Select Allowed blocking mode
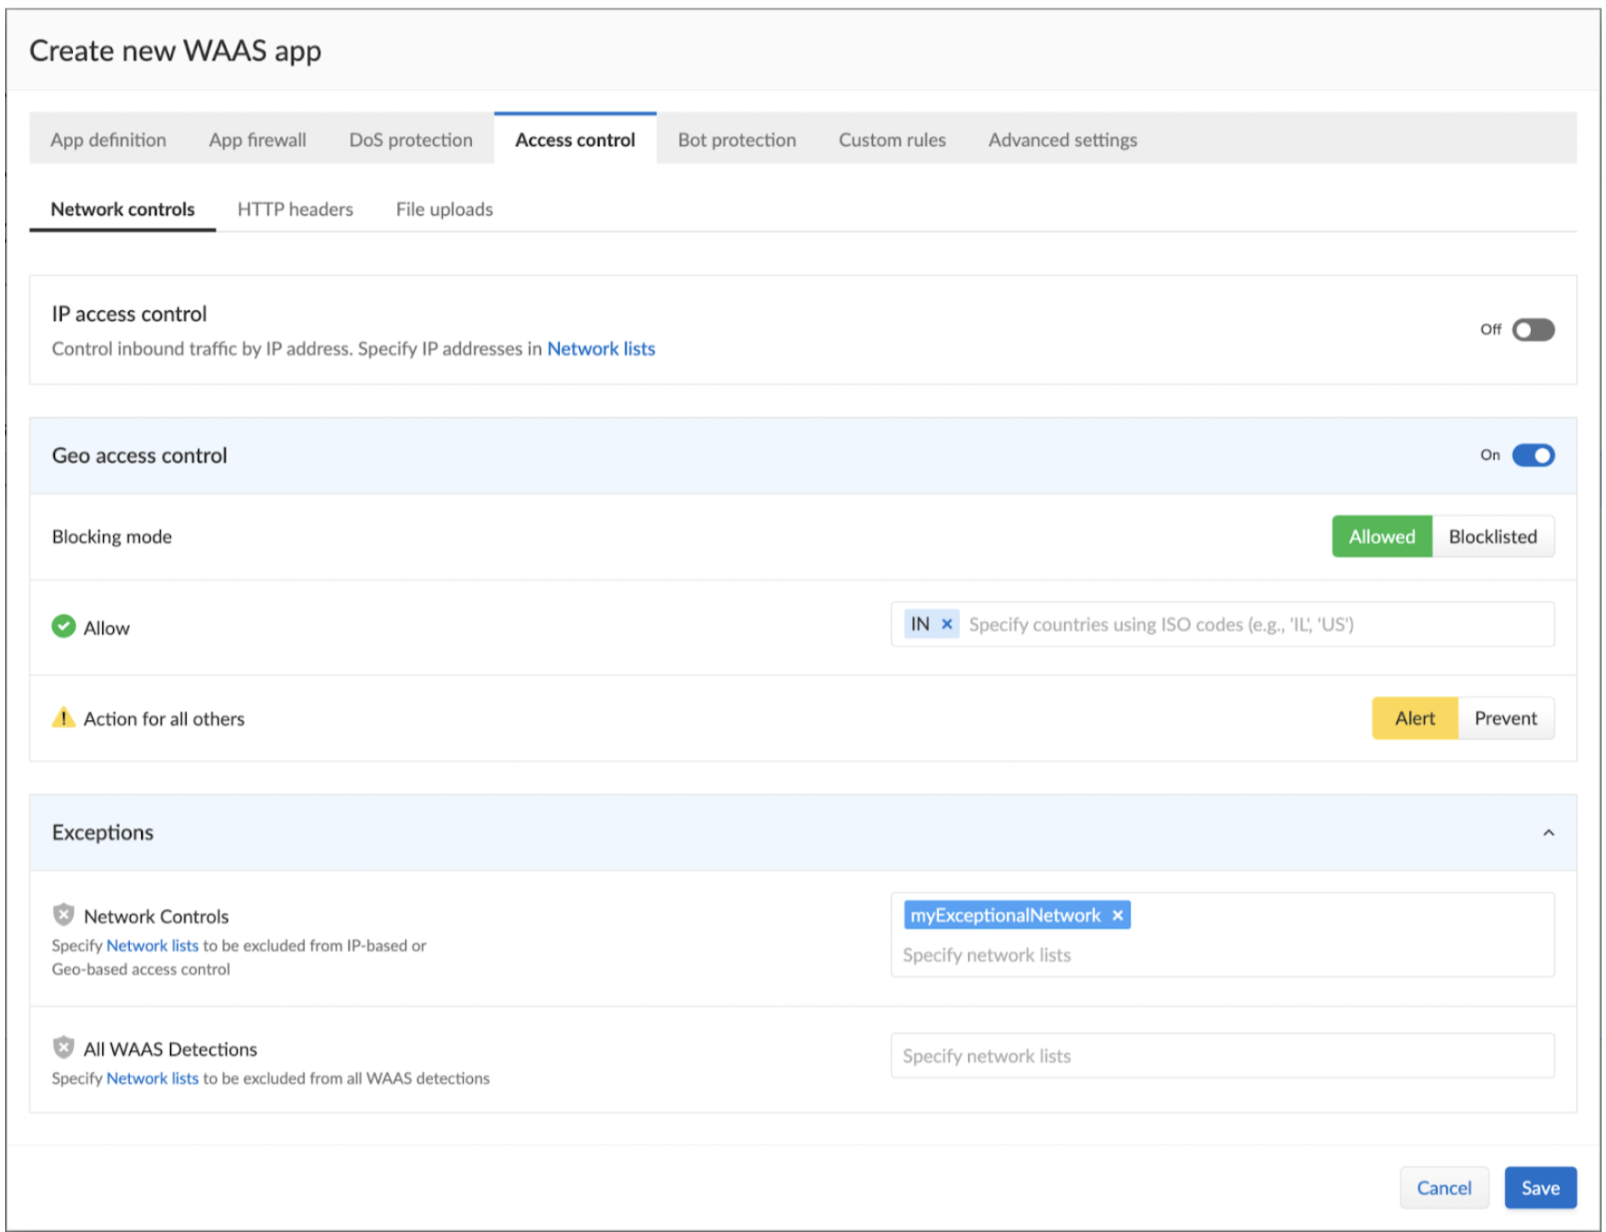The image size is (1606, 1232). [x=1382, y=536]
